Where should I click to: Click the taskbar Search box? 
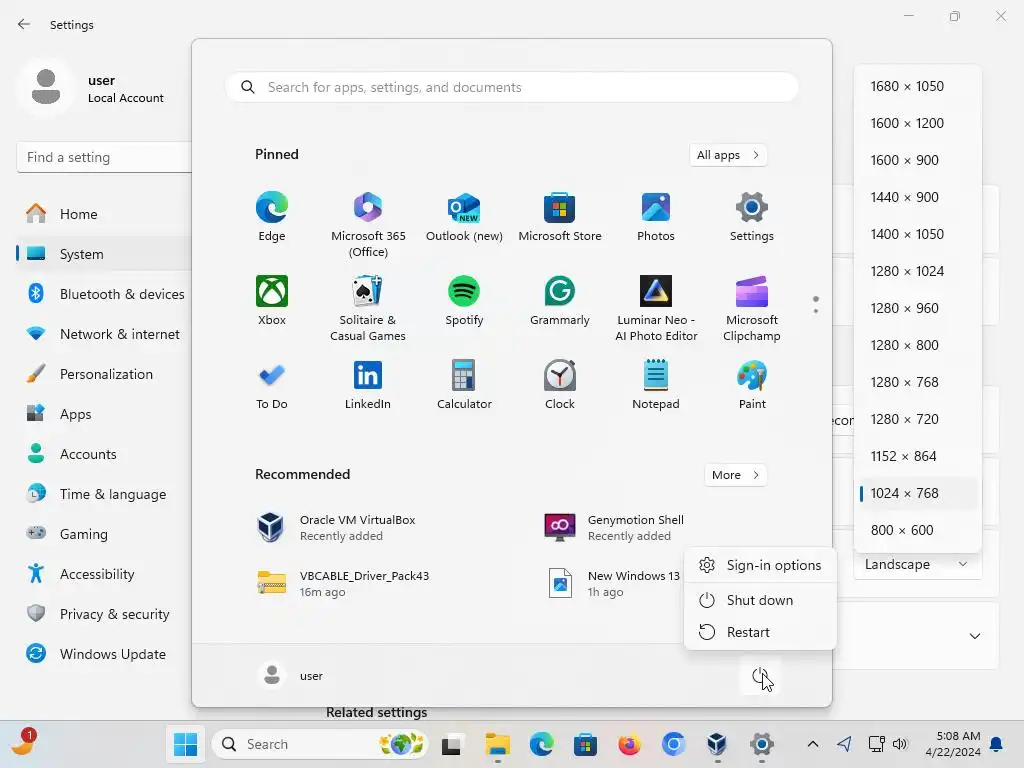tap(320, 744)
